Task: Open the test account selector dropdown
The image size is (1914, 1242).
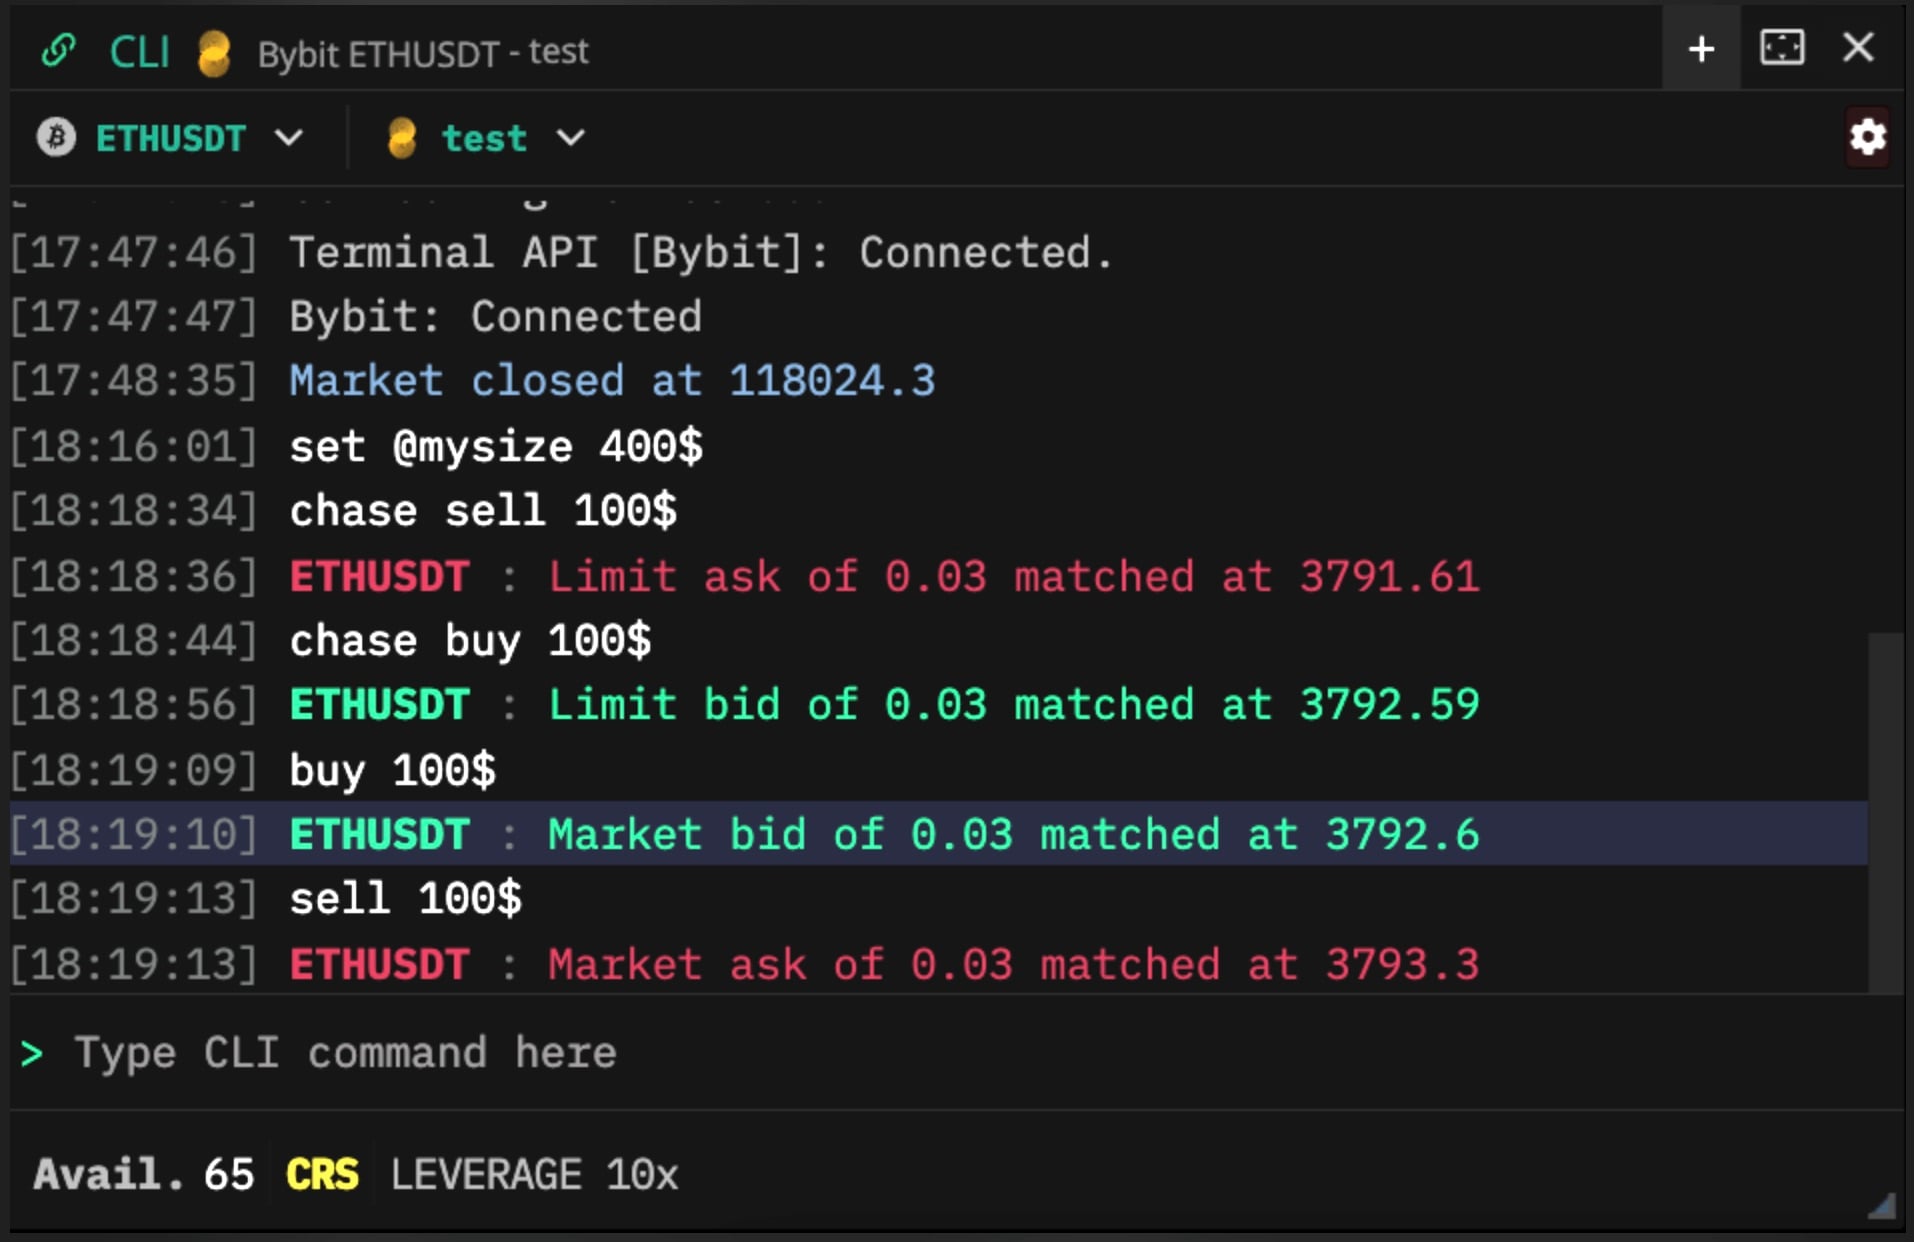Action: (x=571, y=139)
